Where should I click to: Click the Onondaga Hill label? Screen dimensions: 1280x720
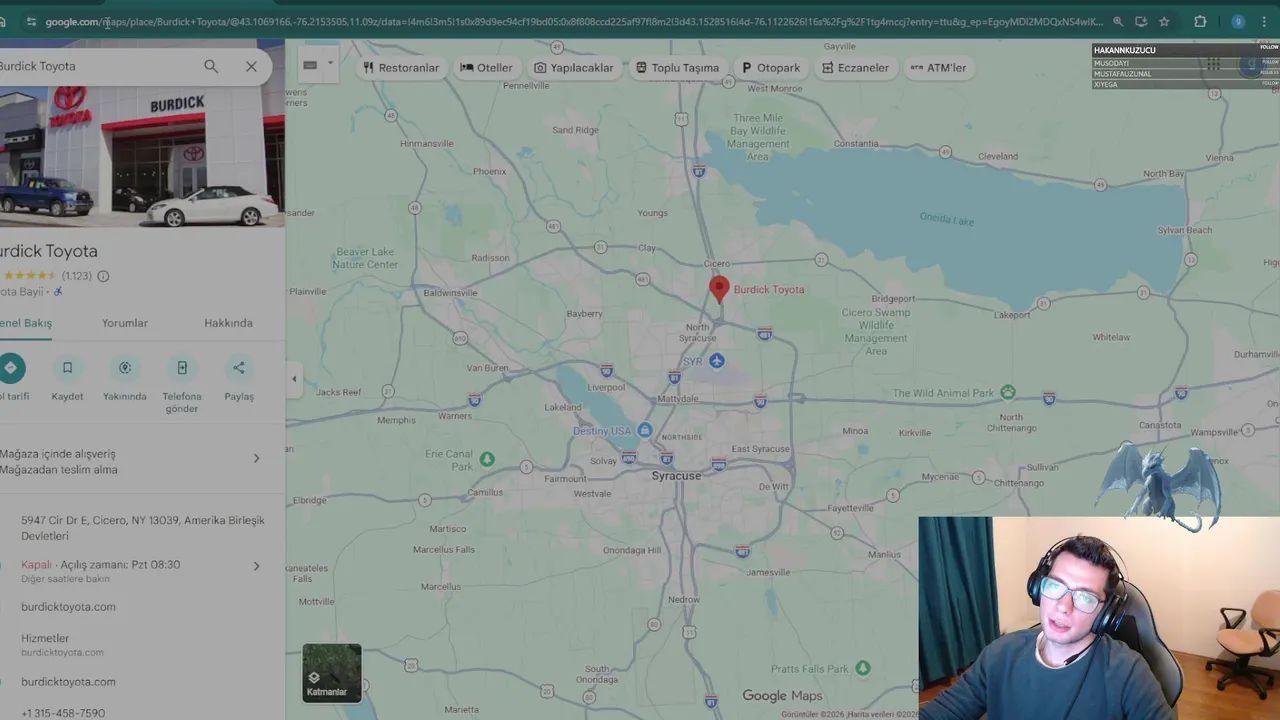[x=632, y=550]
